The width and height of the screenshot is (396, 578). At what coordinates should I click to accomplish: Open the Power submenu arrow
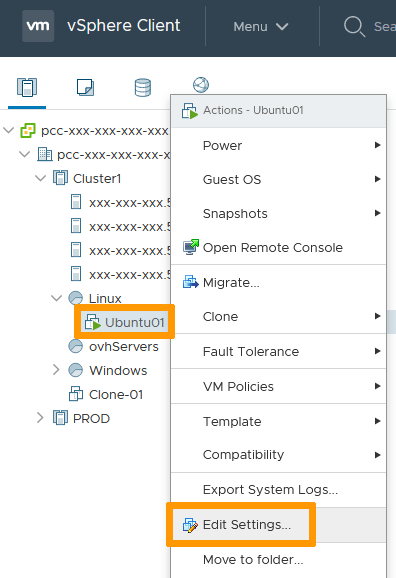click(377, 145)
